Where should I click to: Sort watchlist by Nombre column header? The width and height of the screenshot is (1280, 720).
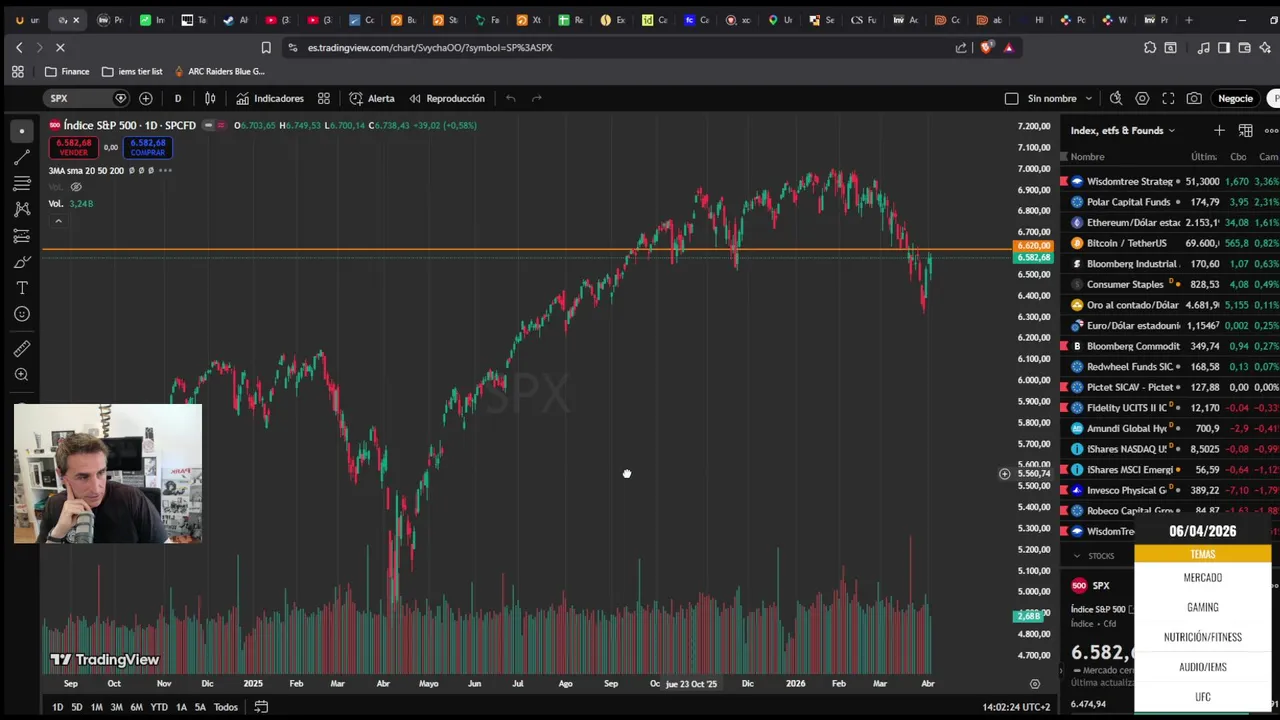(1087, 157)
